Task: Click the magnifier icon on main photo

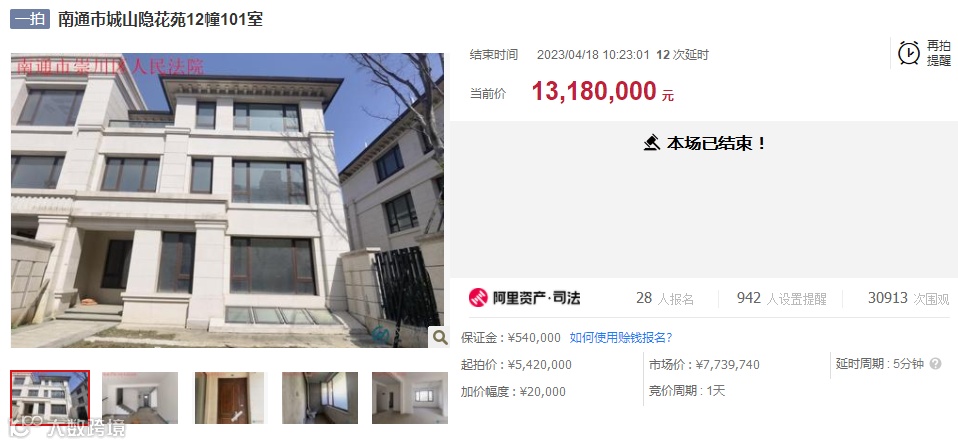Action: click(439, 336)
